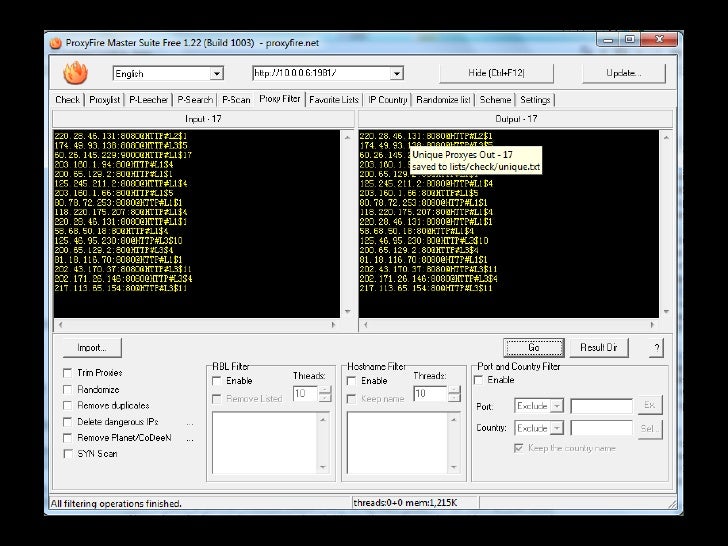The image size is (728, 546).
Task: Click the Go button
Action: pos(533,347)
